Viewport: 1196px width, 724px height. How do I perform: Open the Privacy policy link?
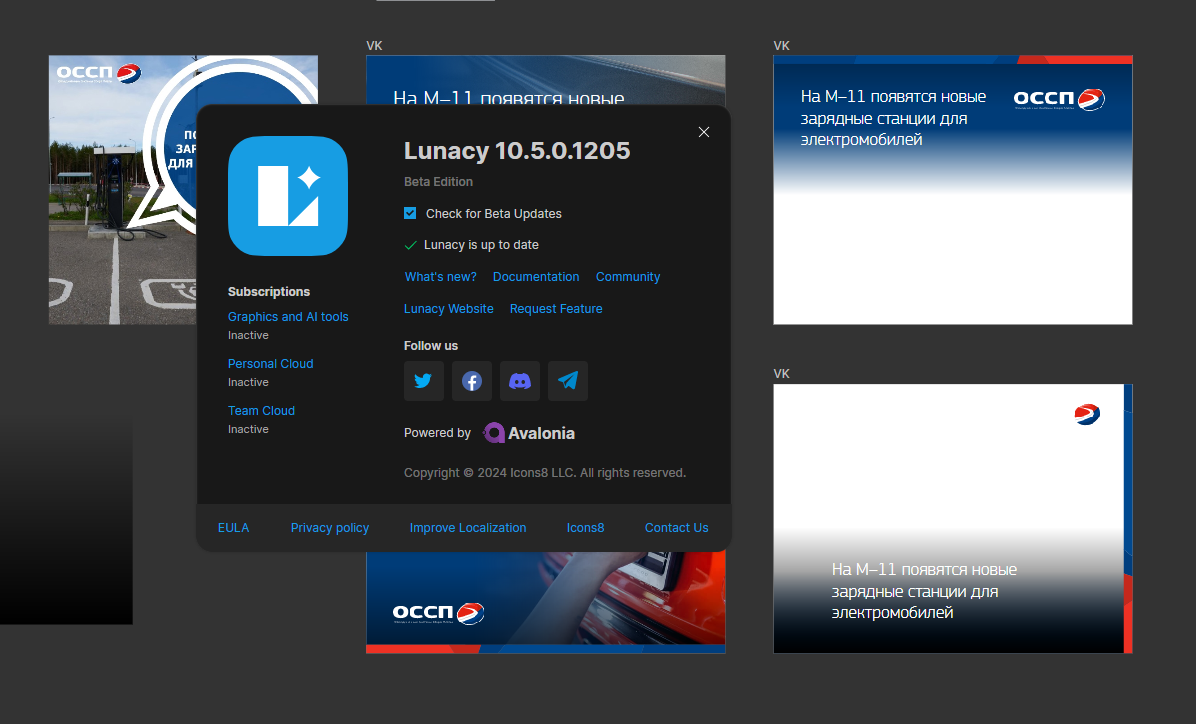pyautogui.click(x=330, y=528)
